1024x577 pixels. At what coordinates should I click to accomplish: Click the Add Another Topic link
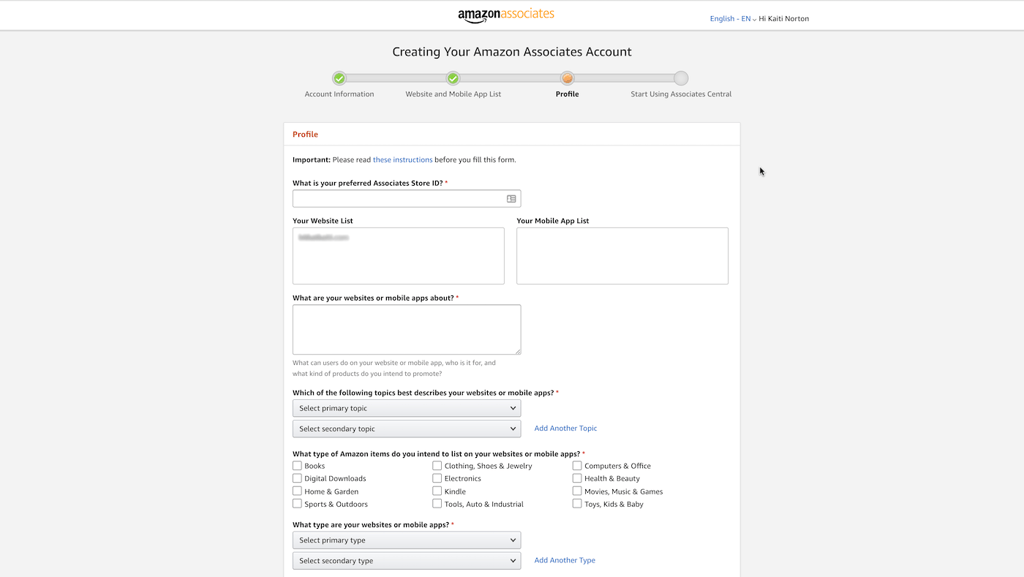(566, 429)
